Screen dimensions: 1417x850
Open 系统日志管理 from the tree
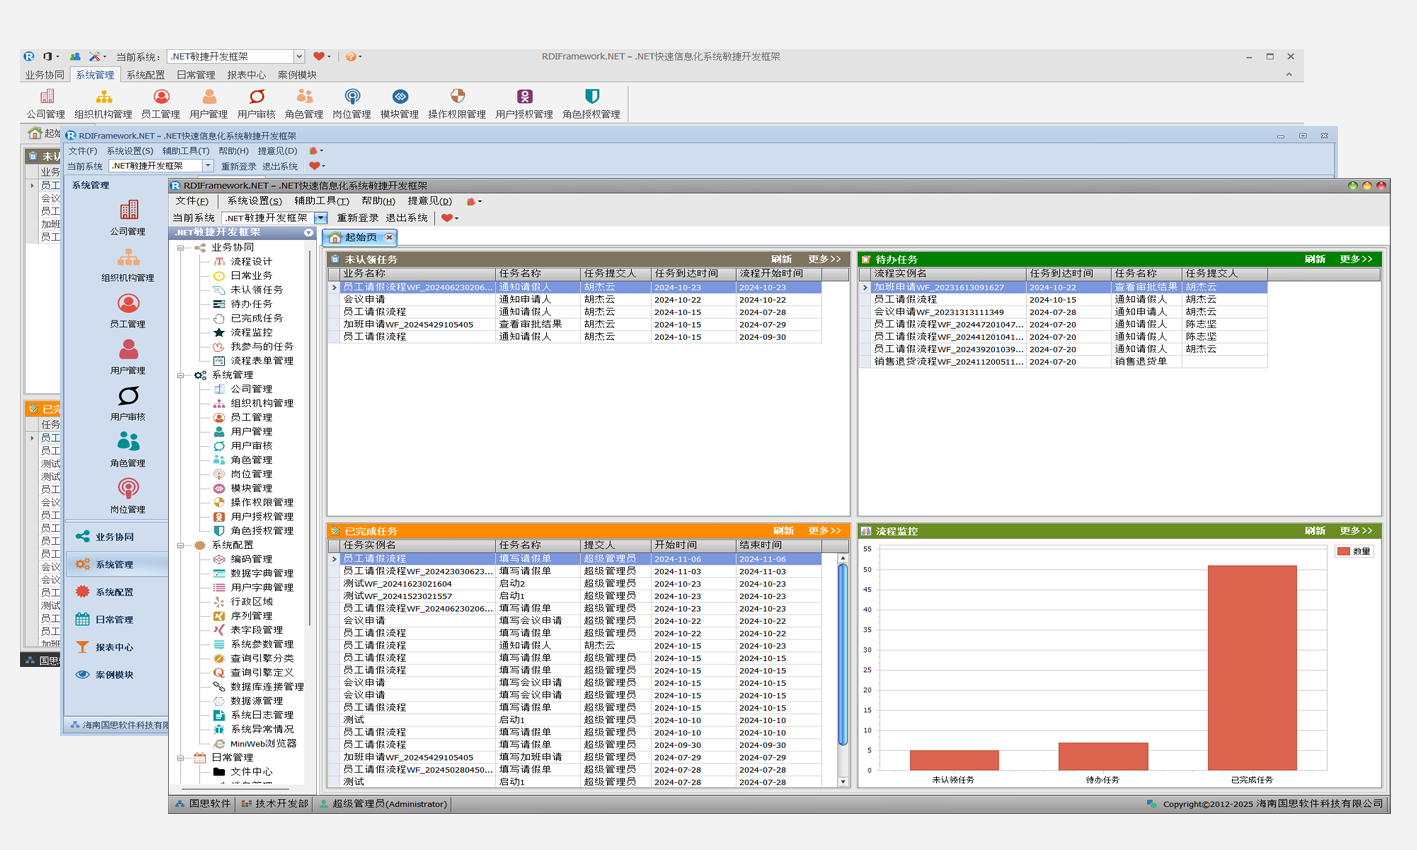tap(261, 715)
